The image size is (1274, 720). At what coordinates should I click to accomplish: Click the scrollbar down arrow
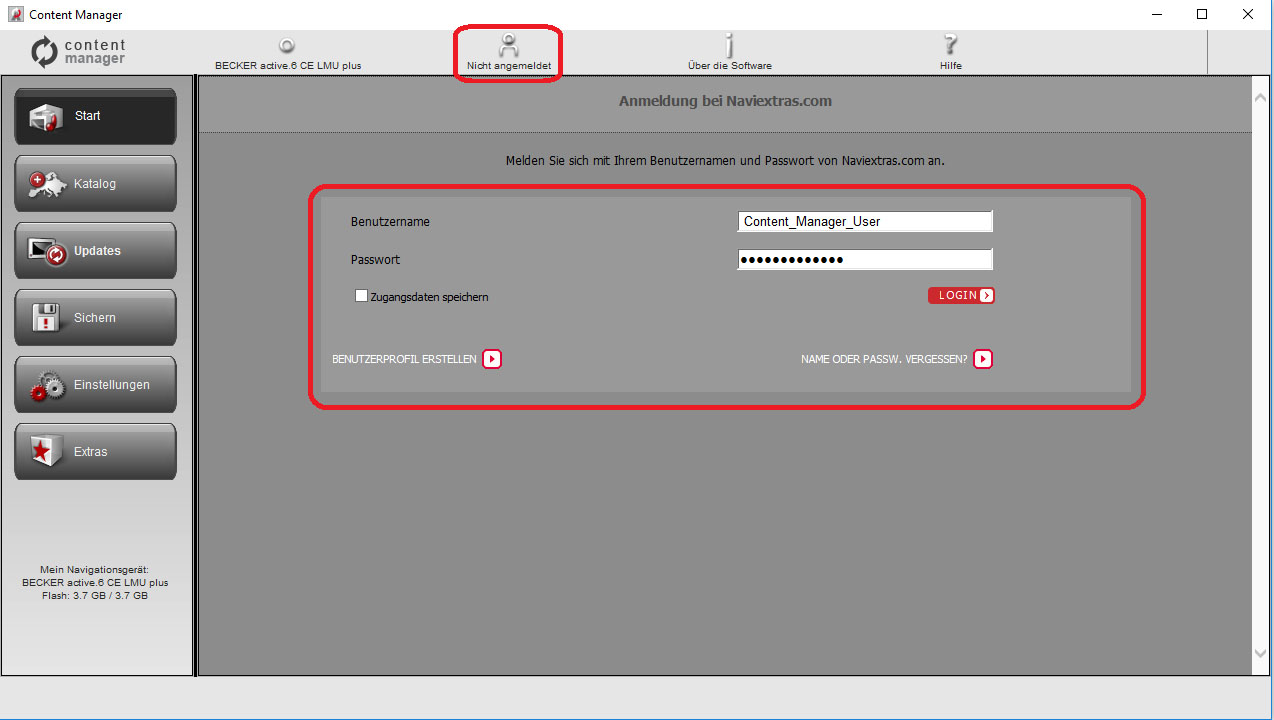pyautogui.click(x=1260, y=653)
